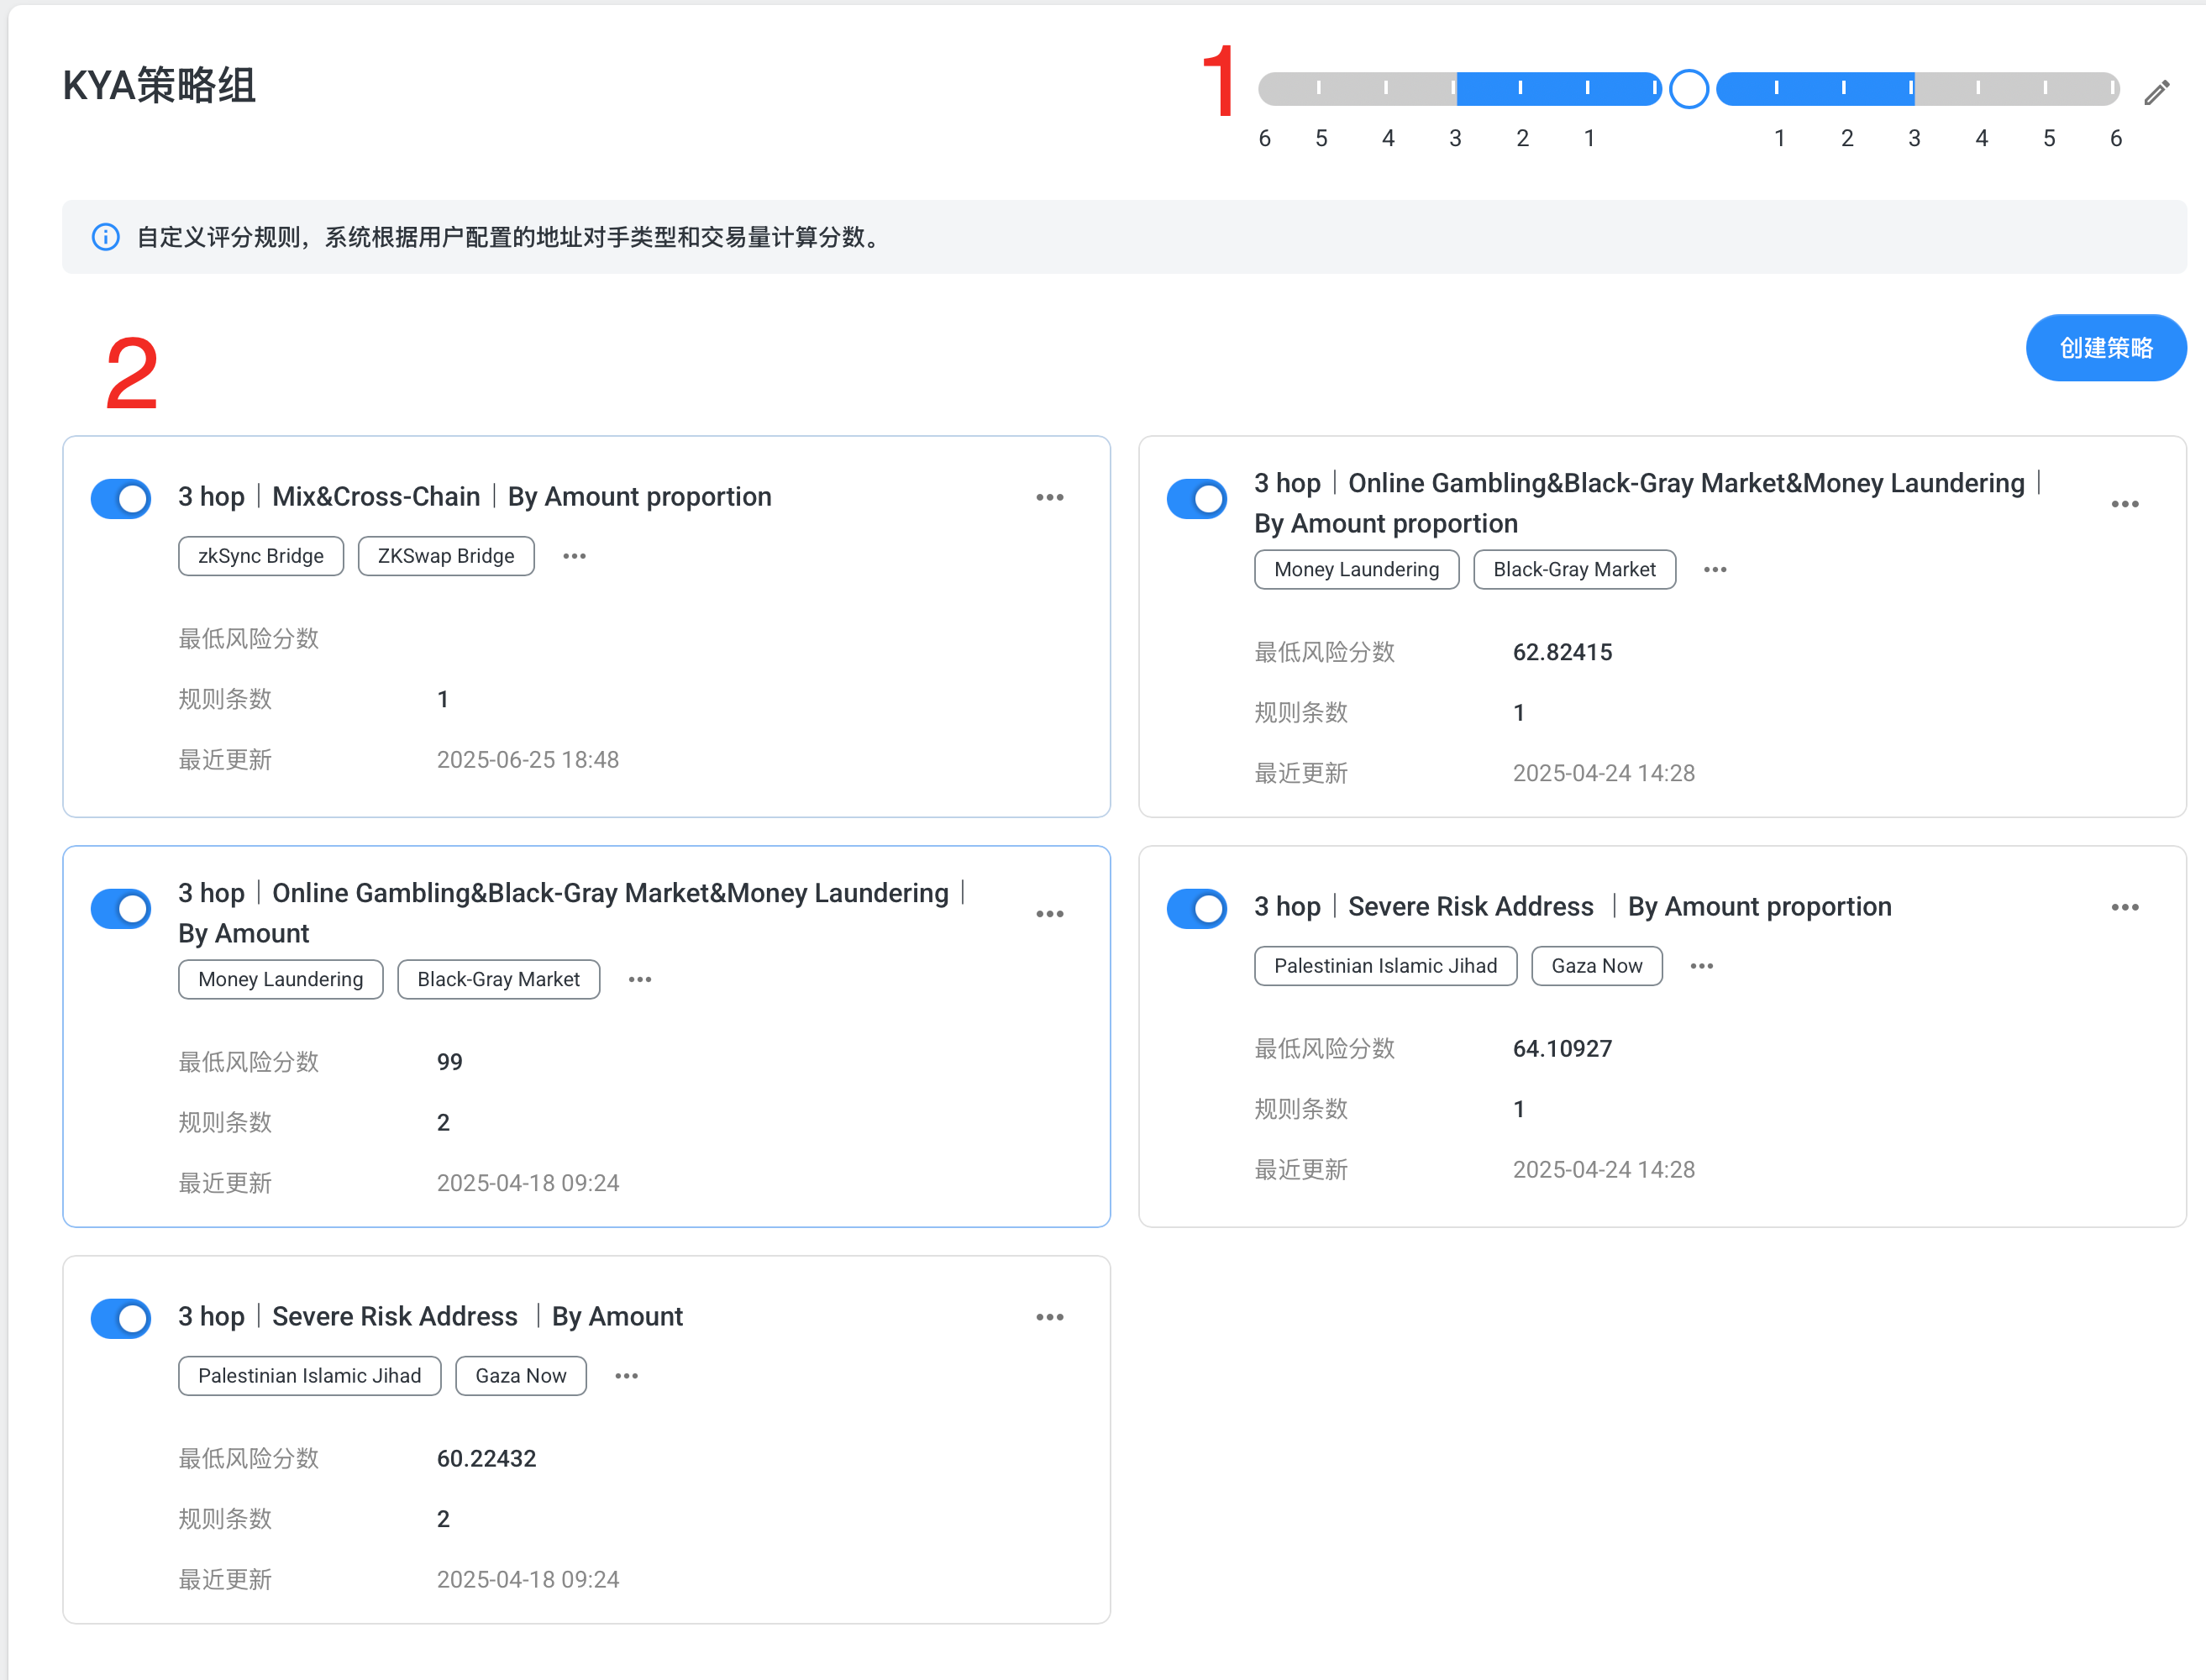The width and height of the screenshot is (2206, 1680).
Task: Toggle off Severe Risk Address By Amount proportion
Action: [x=1196, y=908]
